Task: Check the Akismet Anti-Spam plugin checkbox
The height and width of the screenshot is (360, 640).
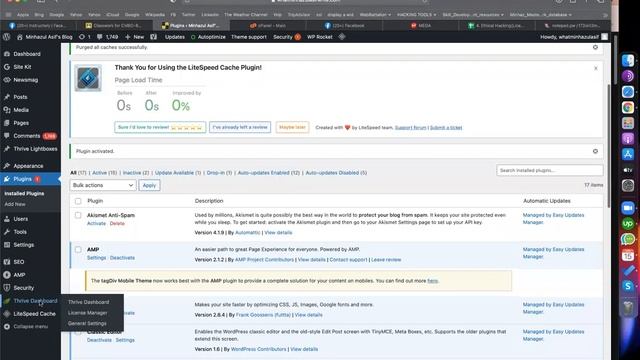Action: (x=78, y=215)
